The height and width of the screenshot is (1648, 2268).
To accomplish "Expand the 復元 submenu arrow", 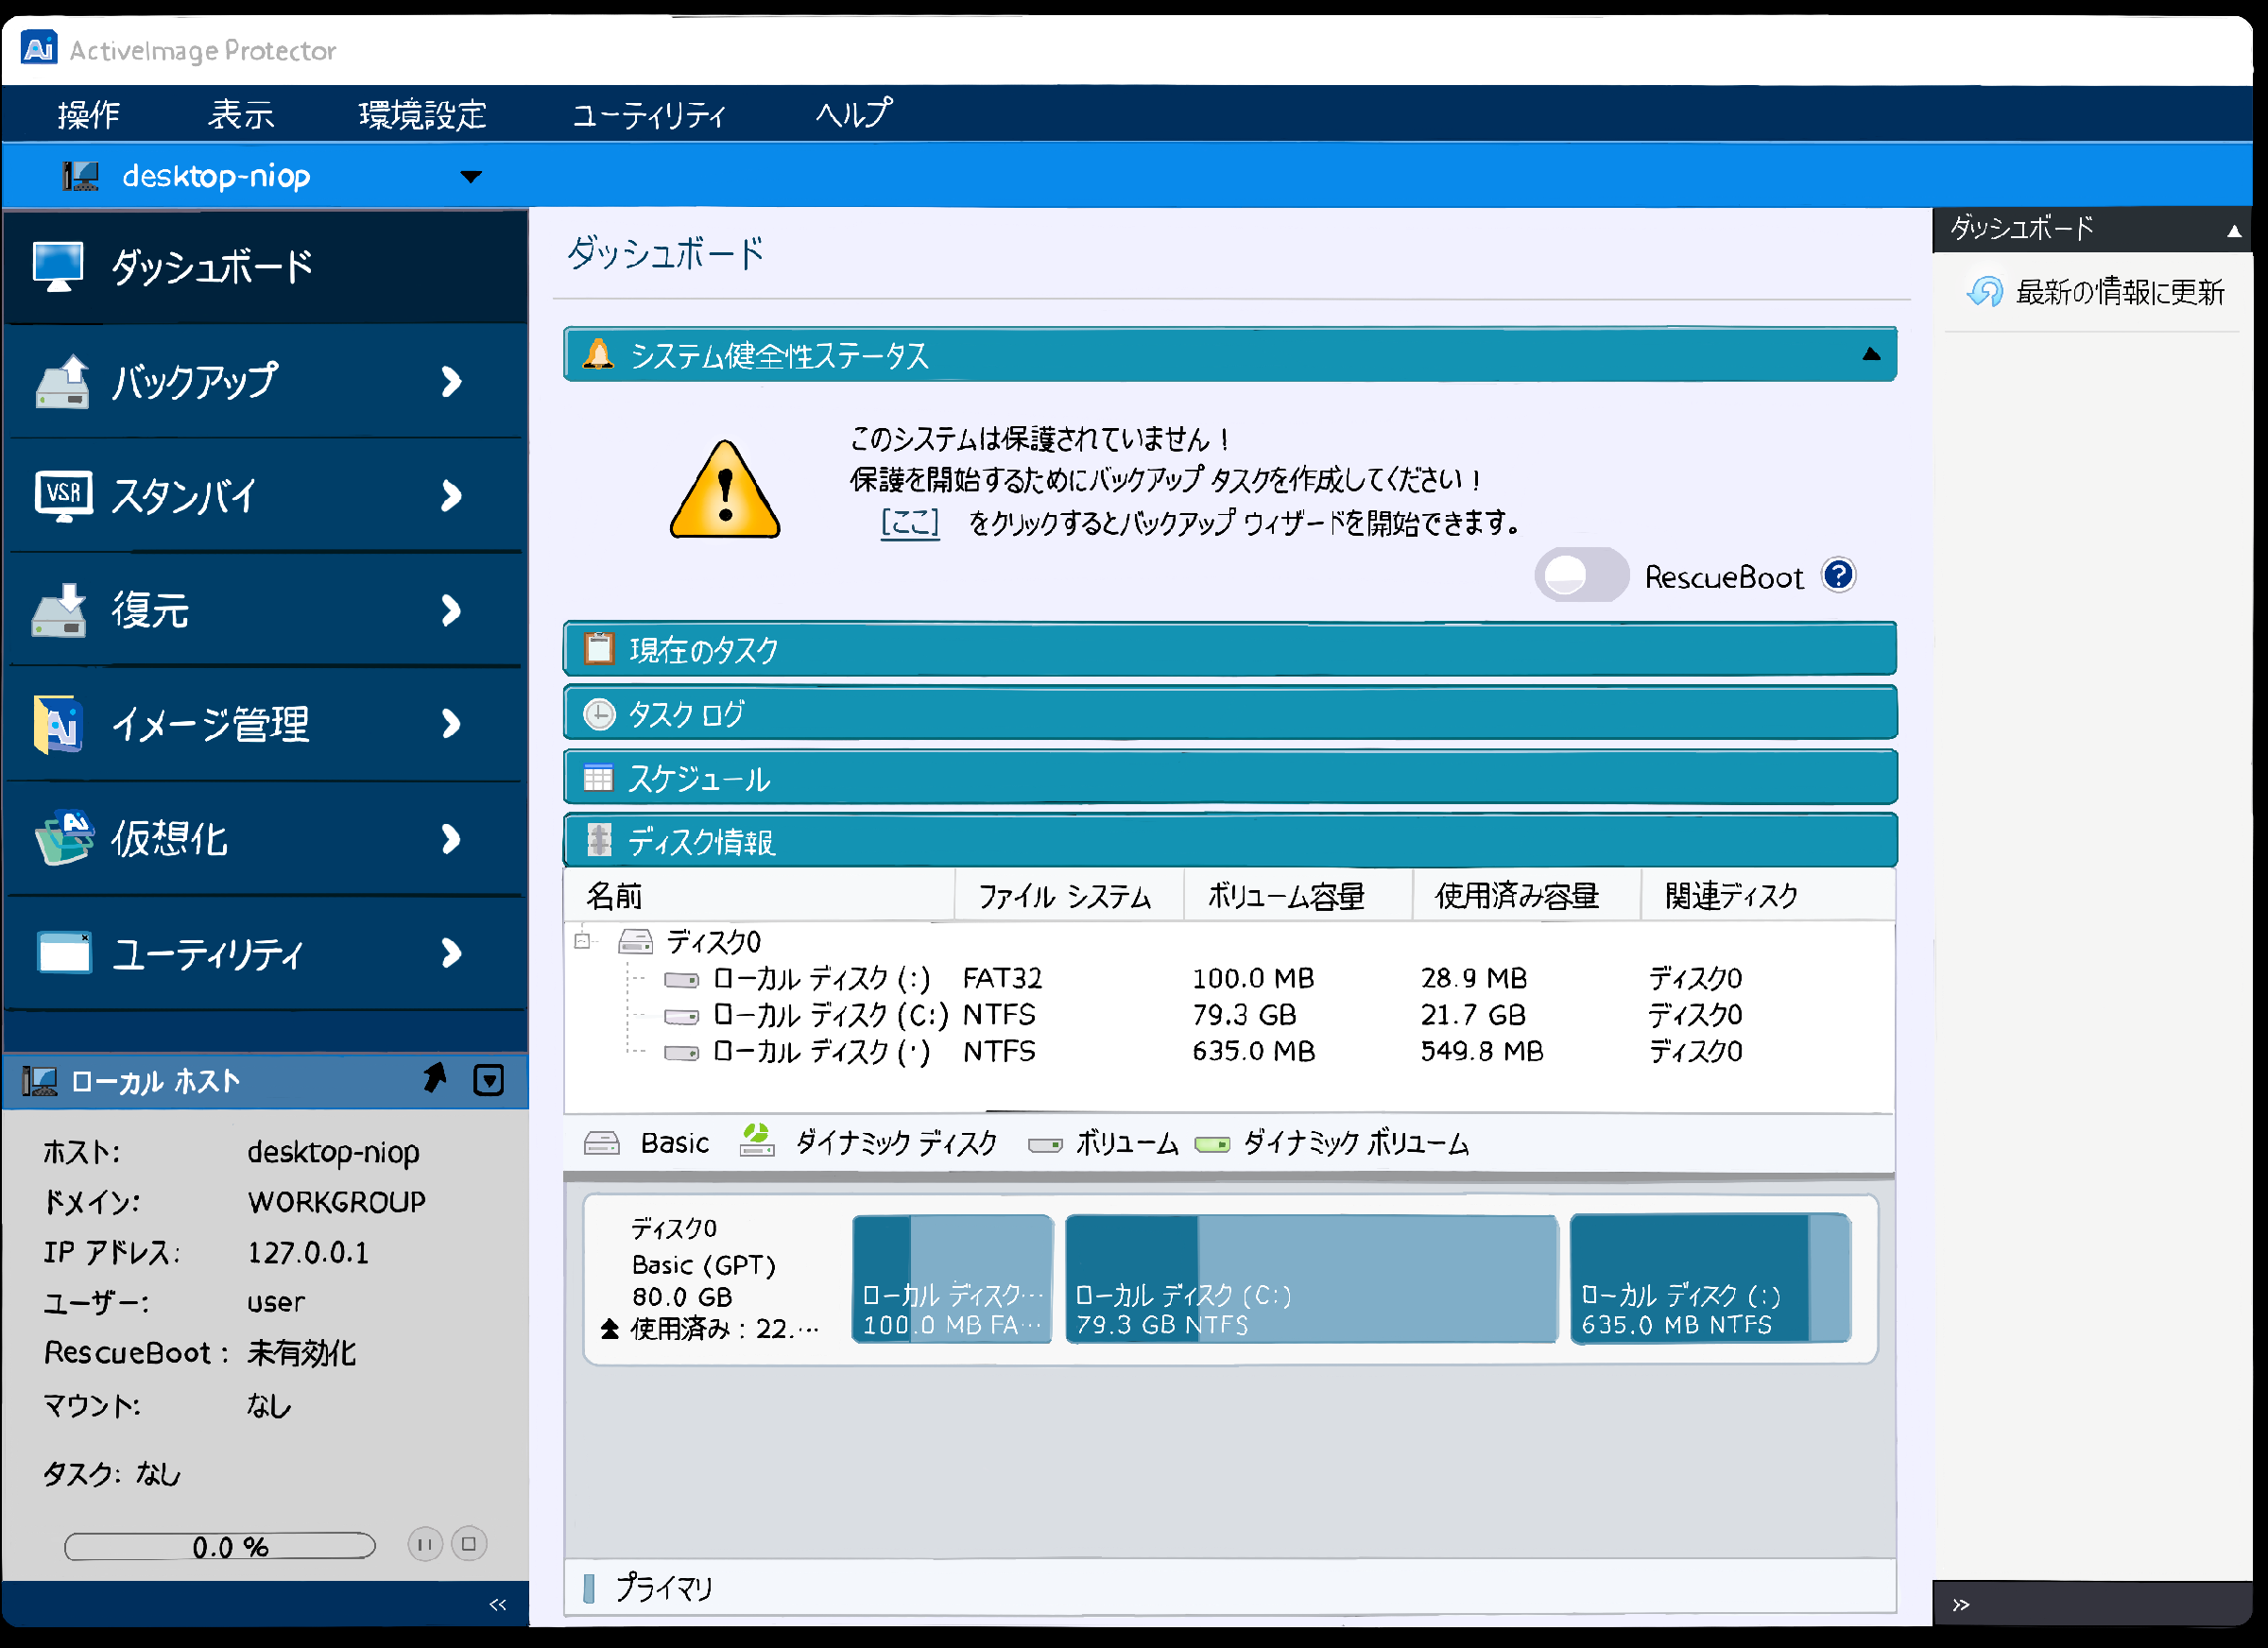I will [x=451, y=610].
